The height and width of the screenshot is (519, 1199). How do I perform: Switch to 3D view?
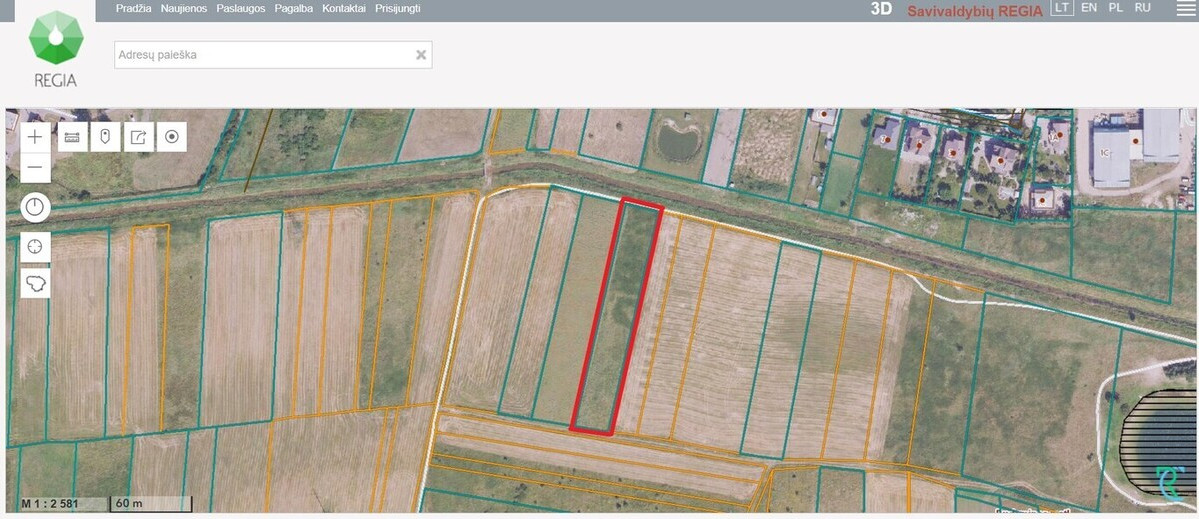pyautogui.click(x=881, y=9)
